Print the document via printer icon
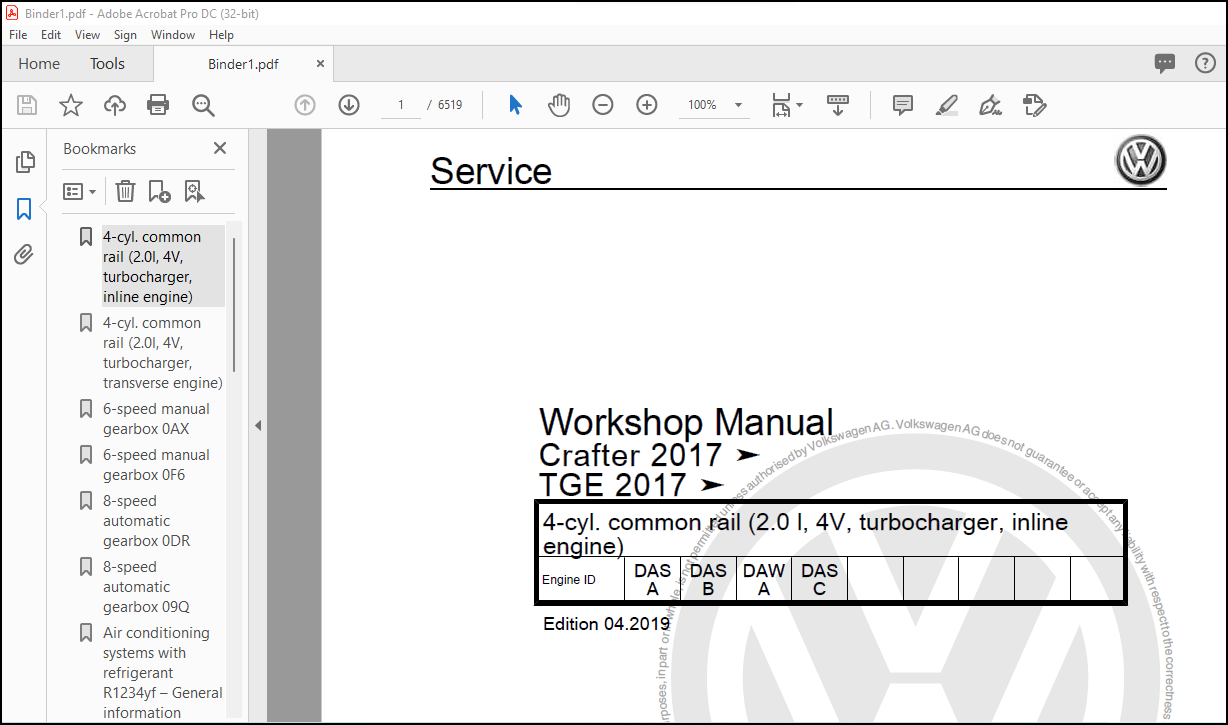The image size is (1228, 725). 158,105
